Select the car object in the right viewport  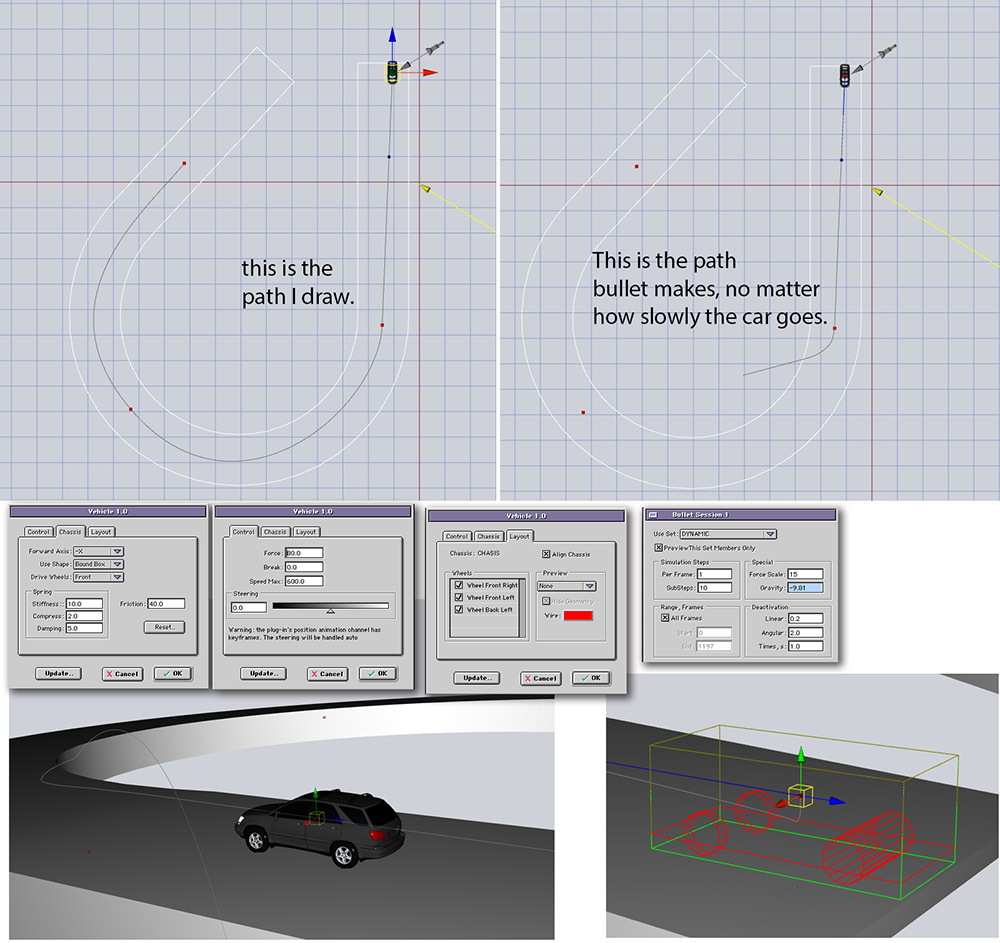click(846, 75)
